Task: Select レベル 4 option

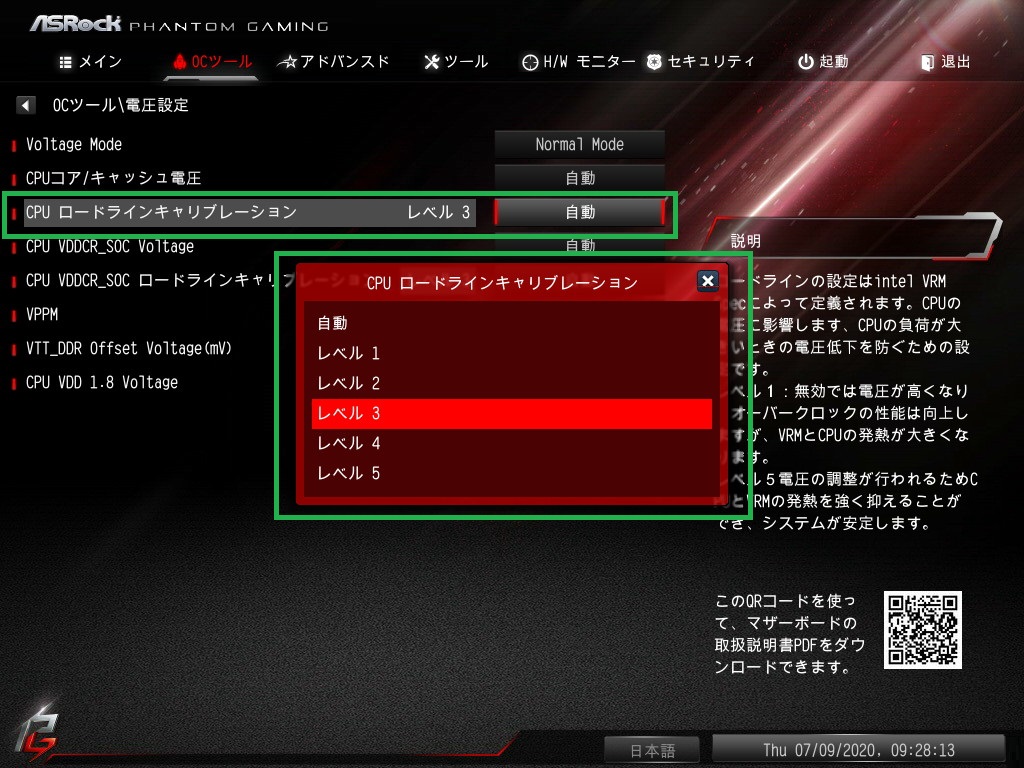Action: tap(511, 443)
